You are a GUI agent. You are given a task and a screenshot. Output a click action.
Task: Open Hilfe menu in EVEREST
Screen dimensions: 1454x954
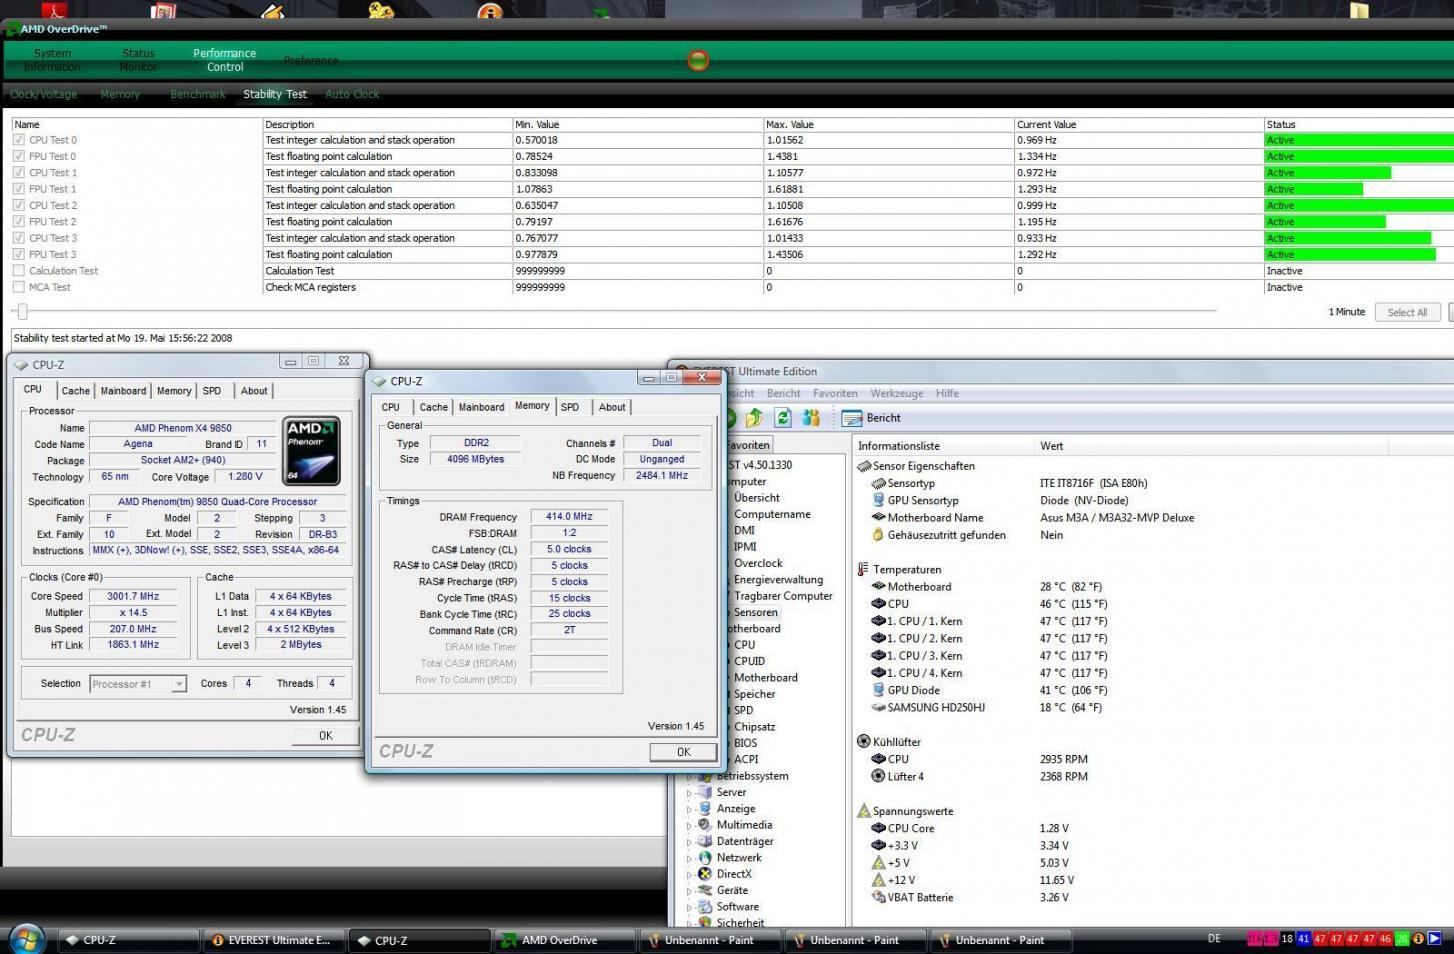(x=947, y=393)
